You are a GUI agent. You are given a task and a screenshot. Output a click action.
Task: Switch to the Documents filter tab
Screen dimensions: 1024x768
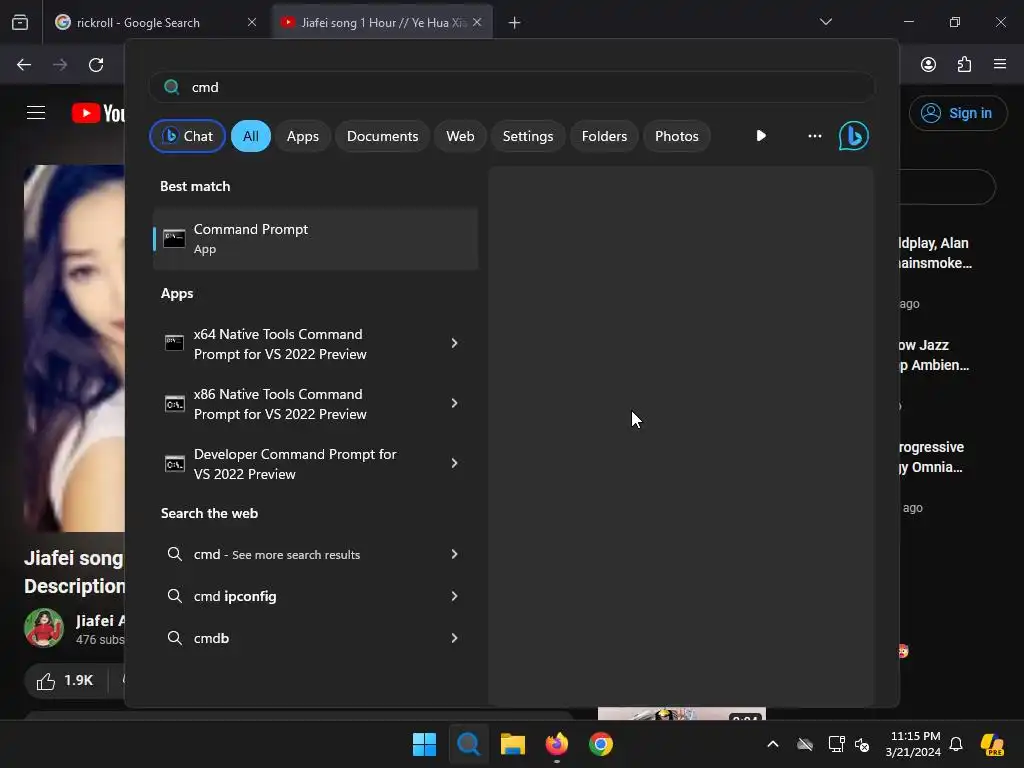(x=382, y=136)
